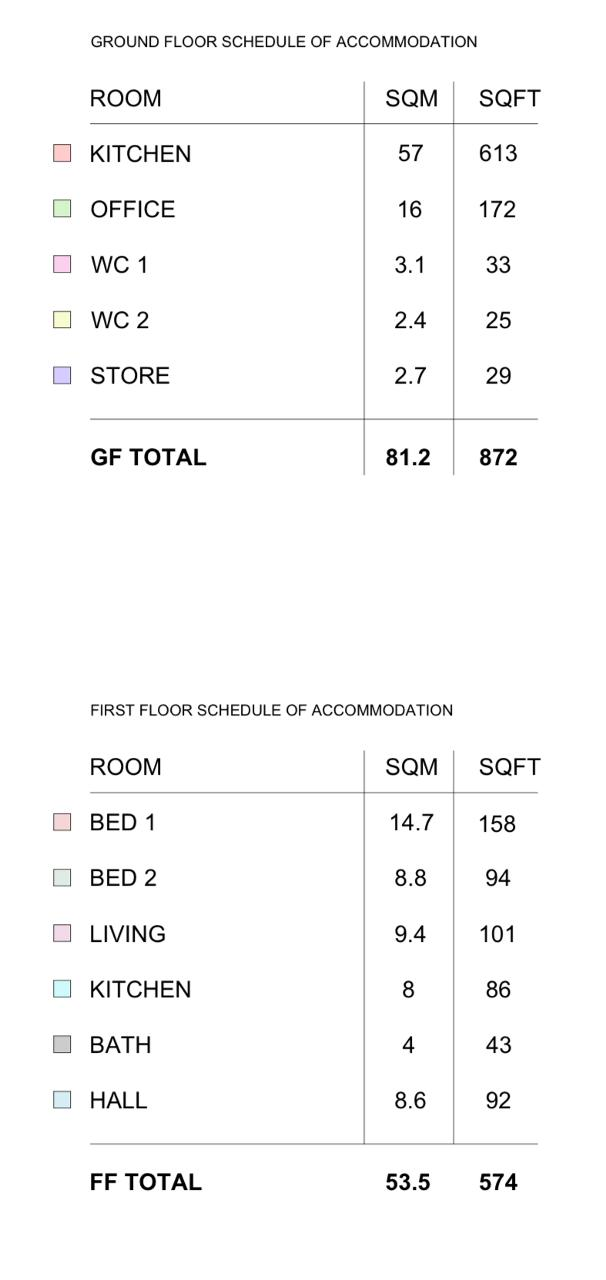Viewport: 606px width, 1280px height.
Task: Select the yellow swatch beside WC 2
Action: coord(62,320)
